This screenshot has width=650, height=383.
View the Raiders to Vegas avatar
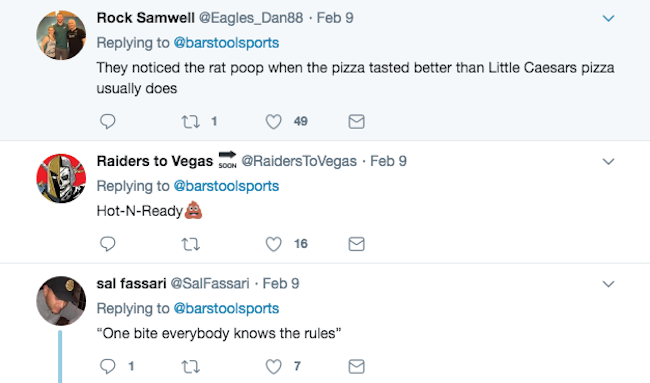point(61,178)
